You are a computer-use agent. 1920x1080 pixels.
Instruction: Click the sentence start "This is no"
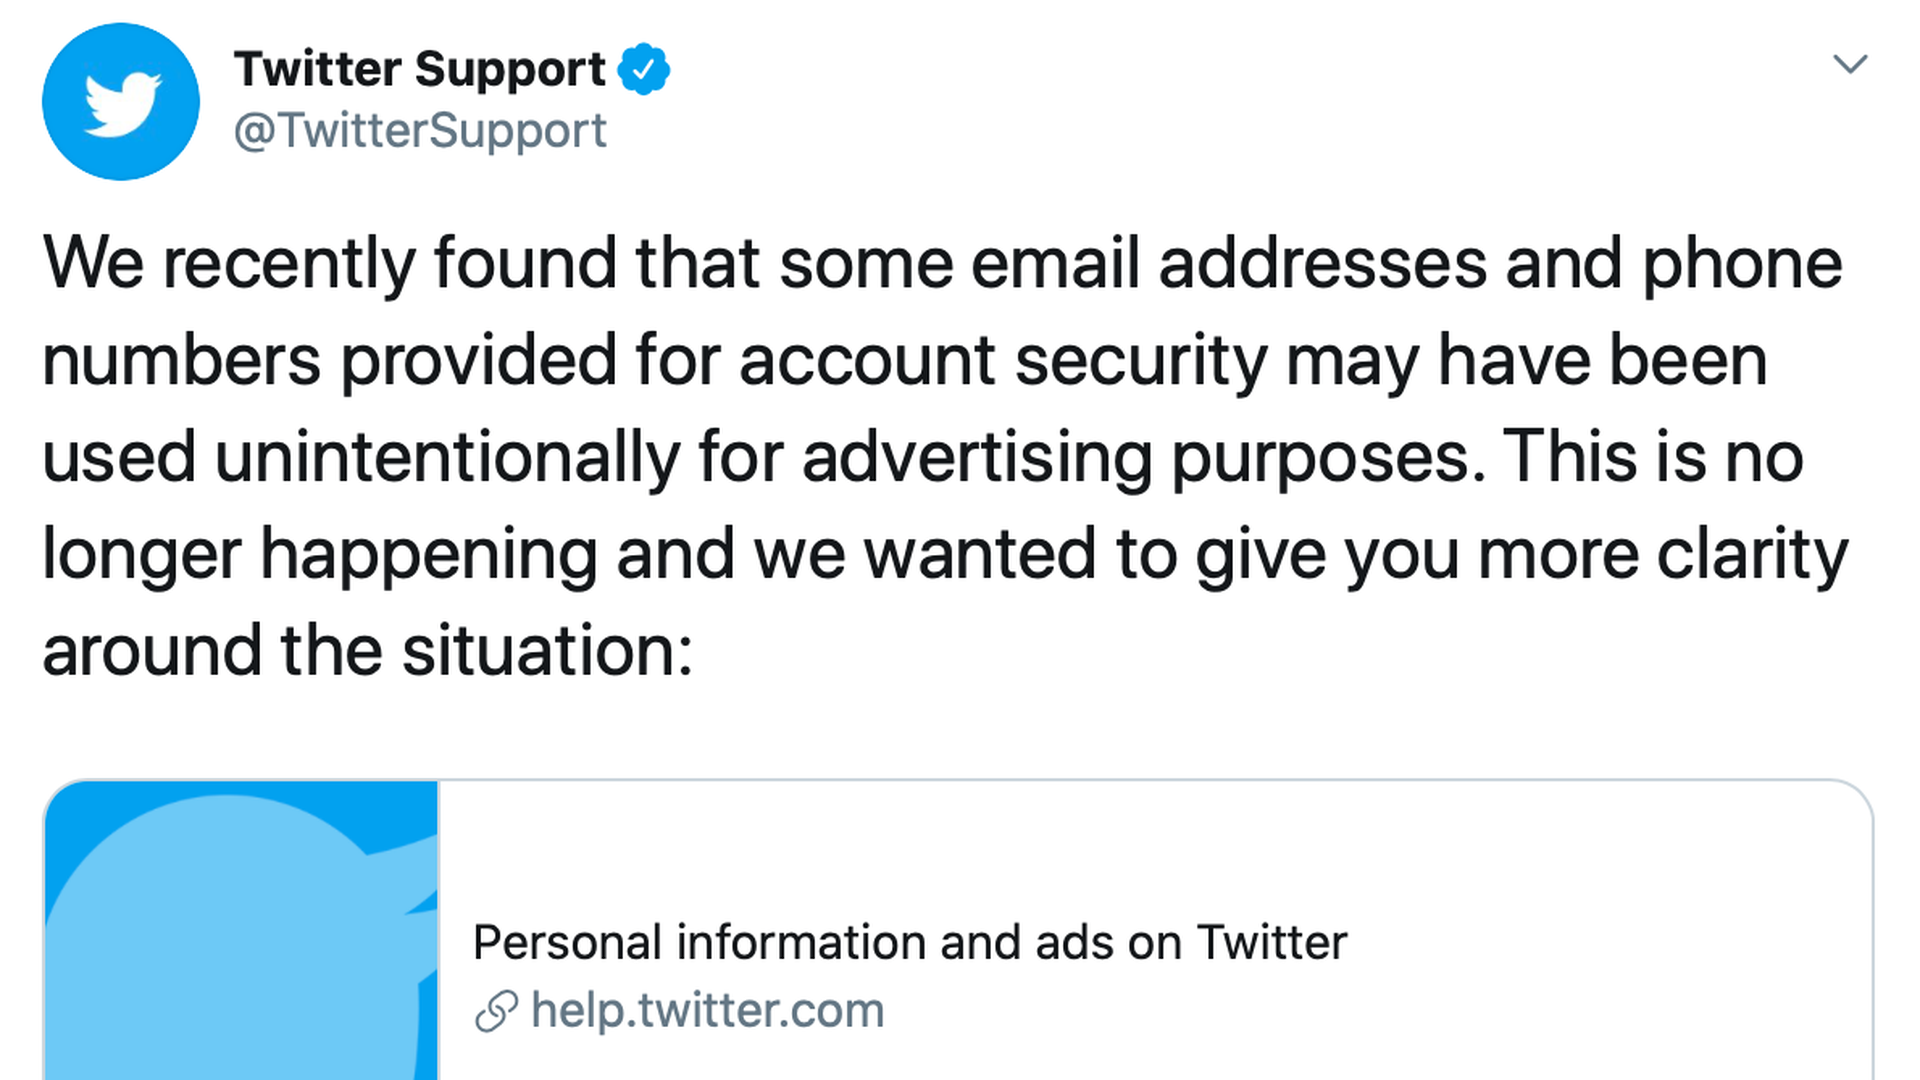click(1653, 457)
